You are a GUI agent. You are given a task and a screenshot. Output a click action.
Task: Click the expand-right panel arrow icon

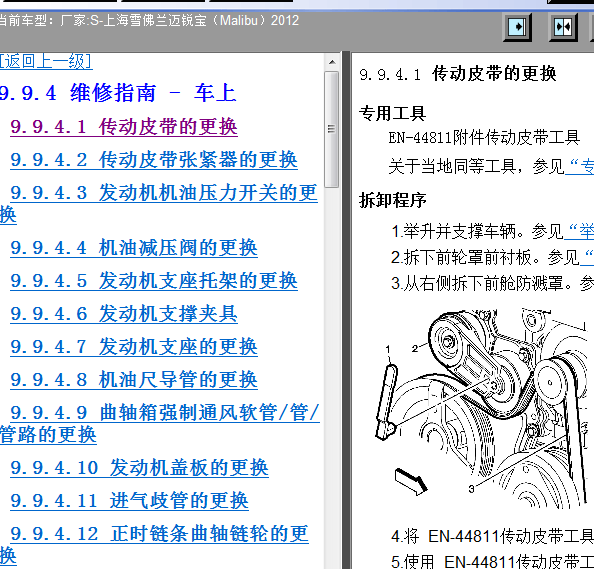pyautogui.click(x=517, y=27)
